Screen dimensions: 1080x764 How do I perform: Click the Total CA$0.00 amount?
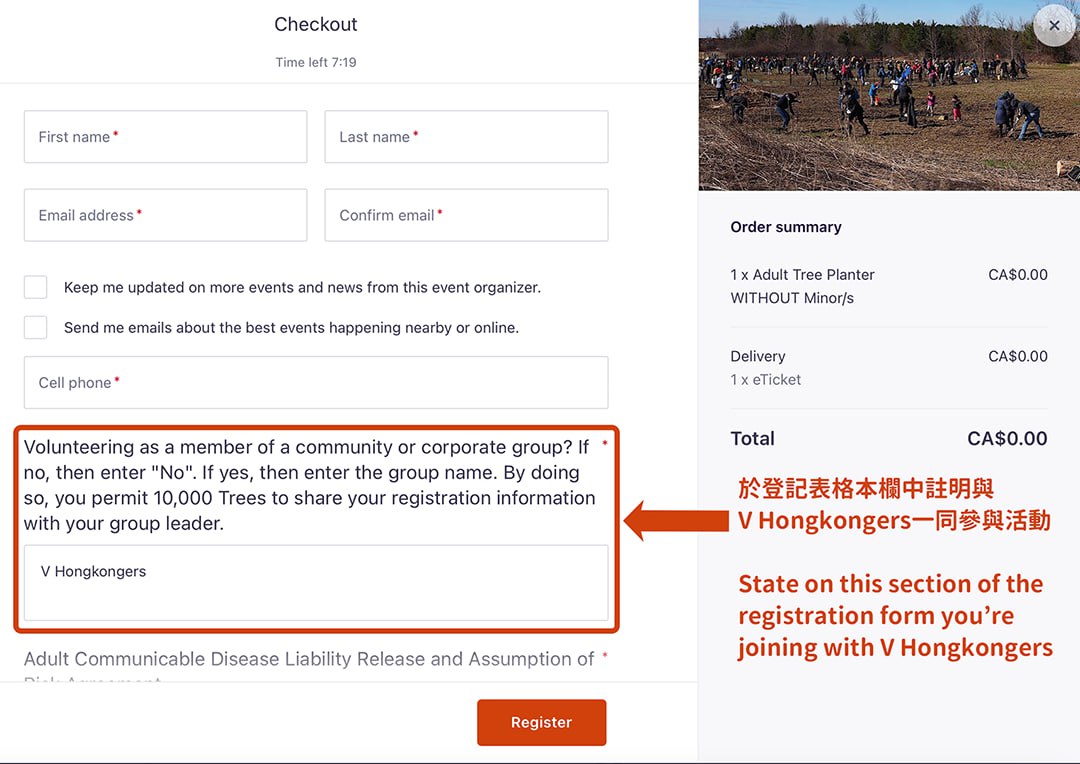click(1007, 438)
